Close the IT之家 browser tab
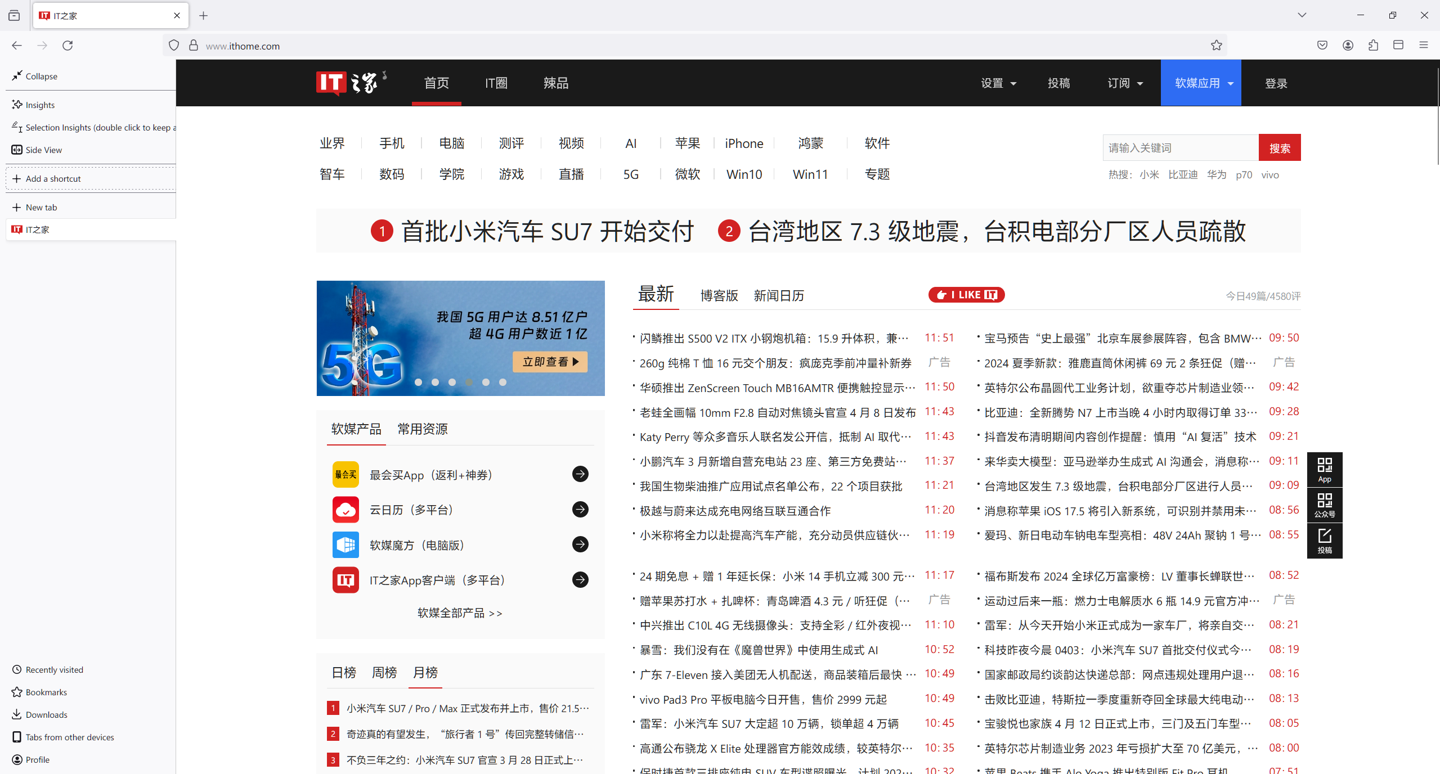This screenshot has height=774, width=1440. pos(177,15)
